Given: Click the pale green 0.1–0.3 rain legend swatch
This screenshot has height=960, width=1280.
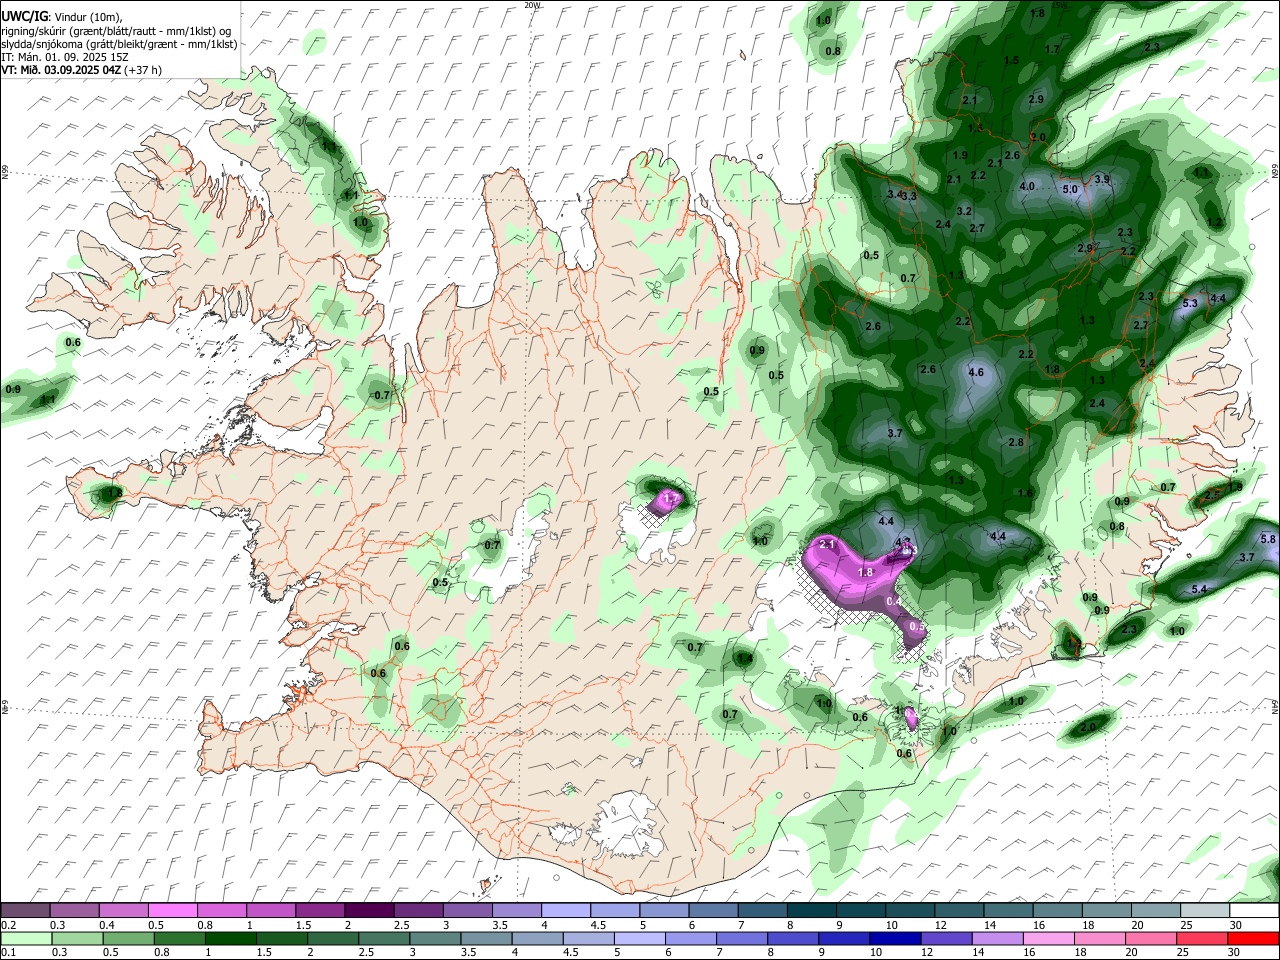Looking at the screenshot, I should coord(26,938).
